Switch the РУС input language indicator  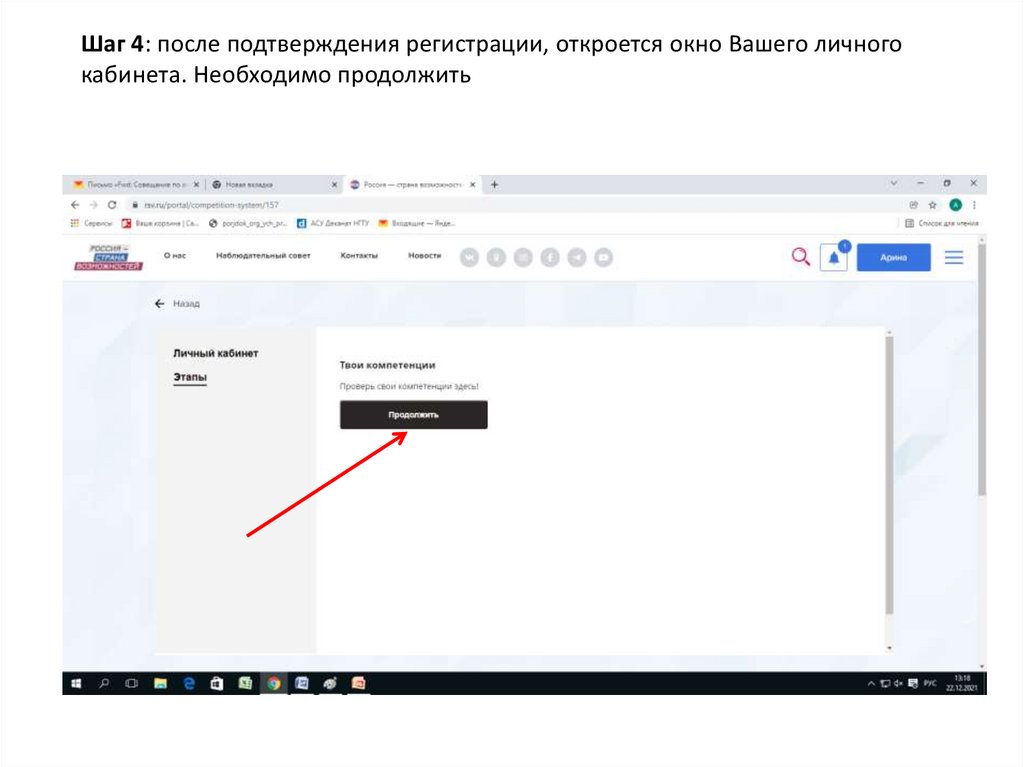coord(930,683)
